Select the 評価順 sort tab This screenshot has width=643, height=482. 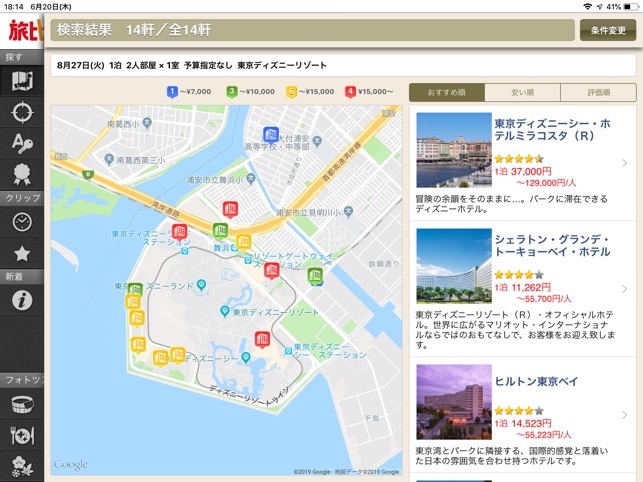point(598,93)
